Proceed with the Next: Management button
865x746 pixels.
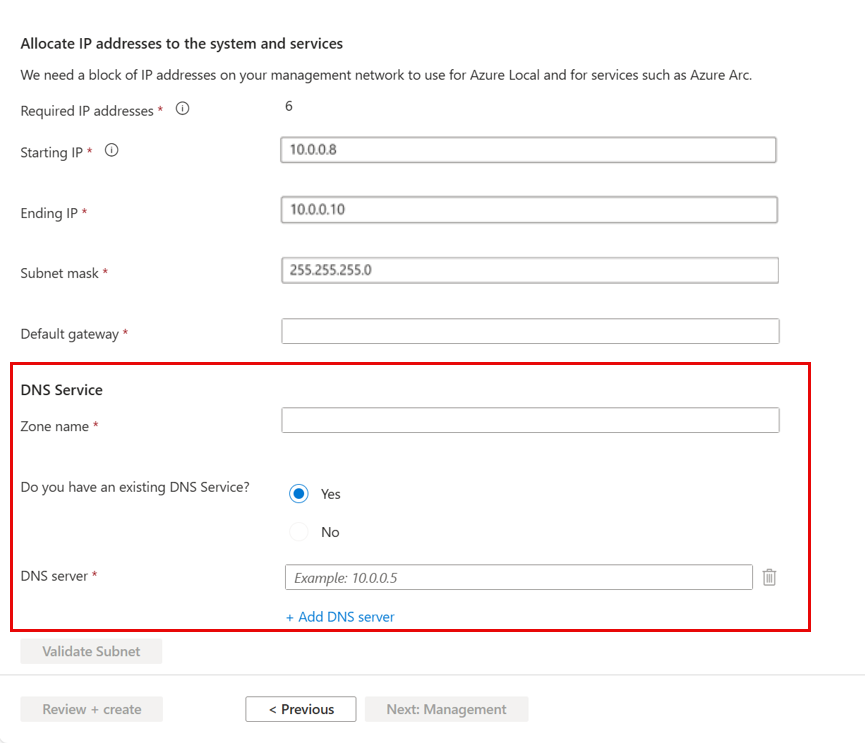[x=446, y=709]
